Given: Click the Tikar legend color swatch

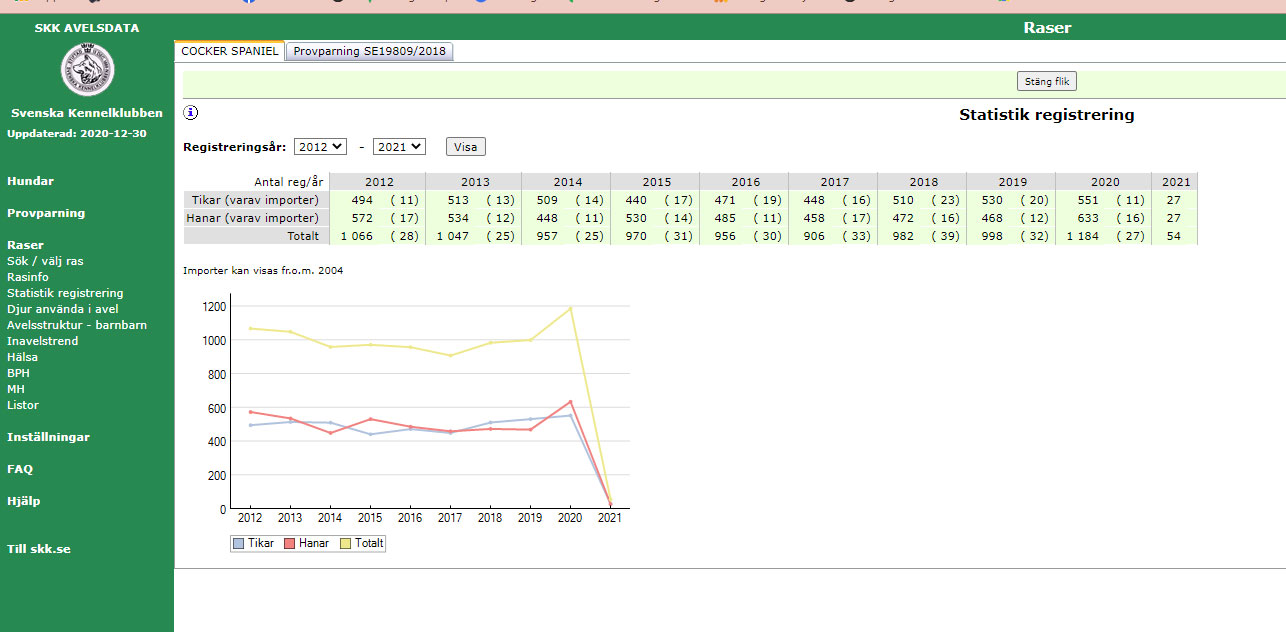Looking at the screenshot, I should click(239, 543).
